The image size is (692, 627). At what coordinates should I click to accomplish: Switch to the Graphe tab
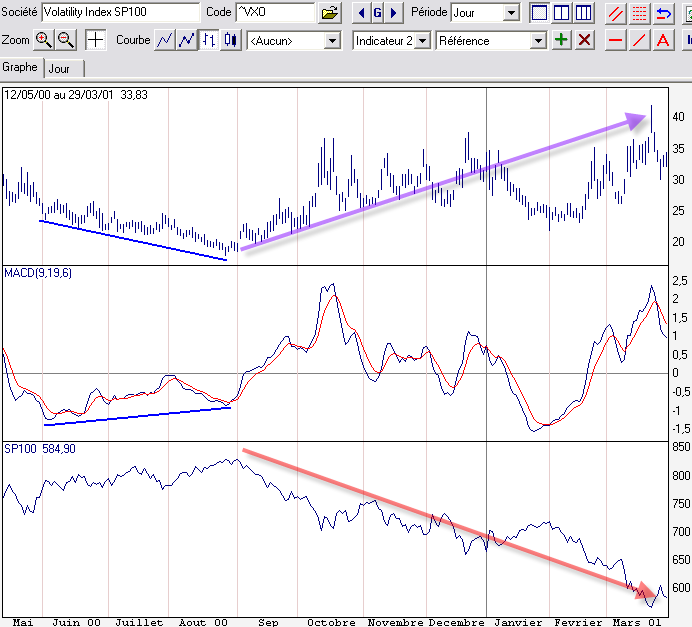20,67
